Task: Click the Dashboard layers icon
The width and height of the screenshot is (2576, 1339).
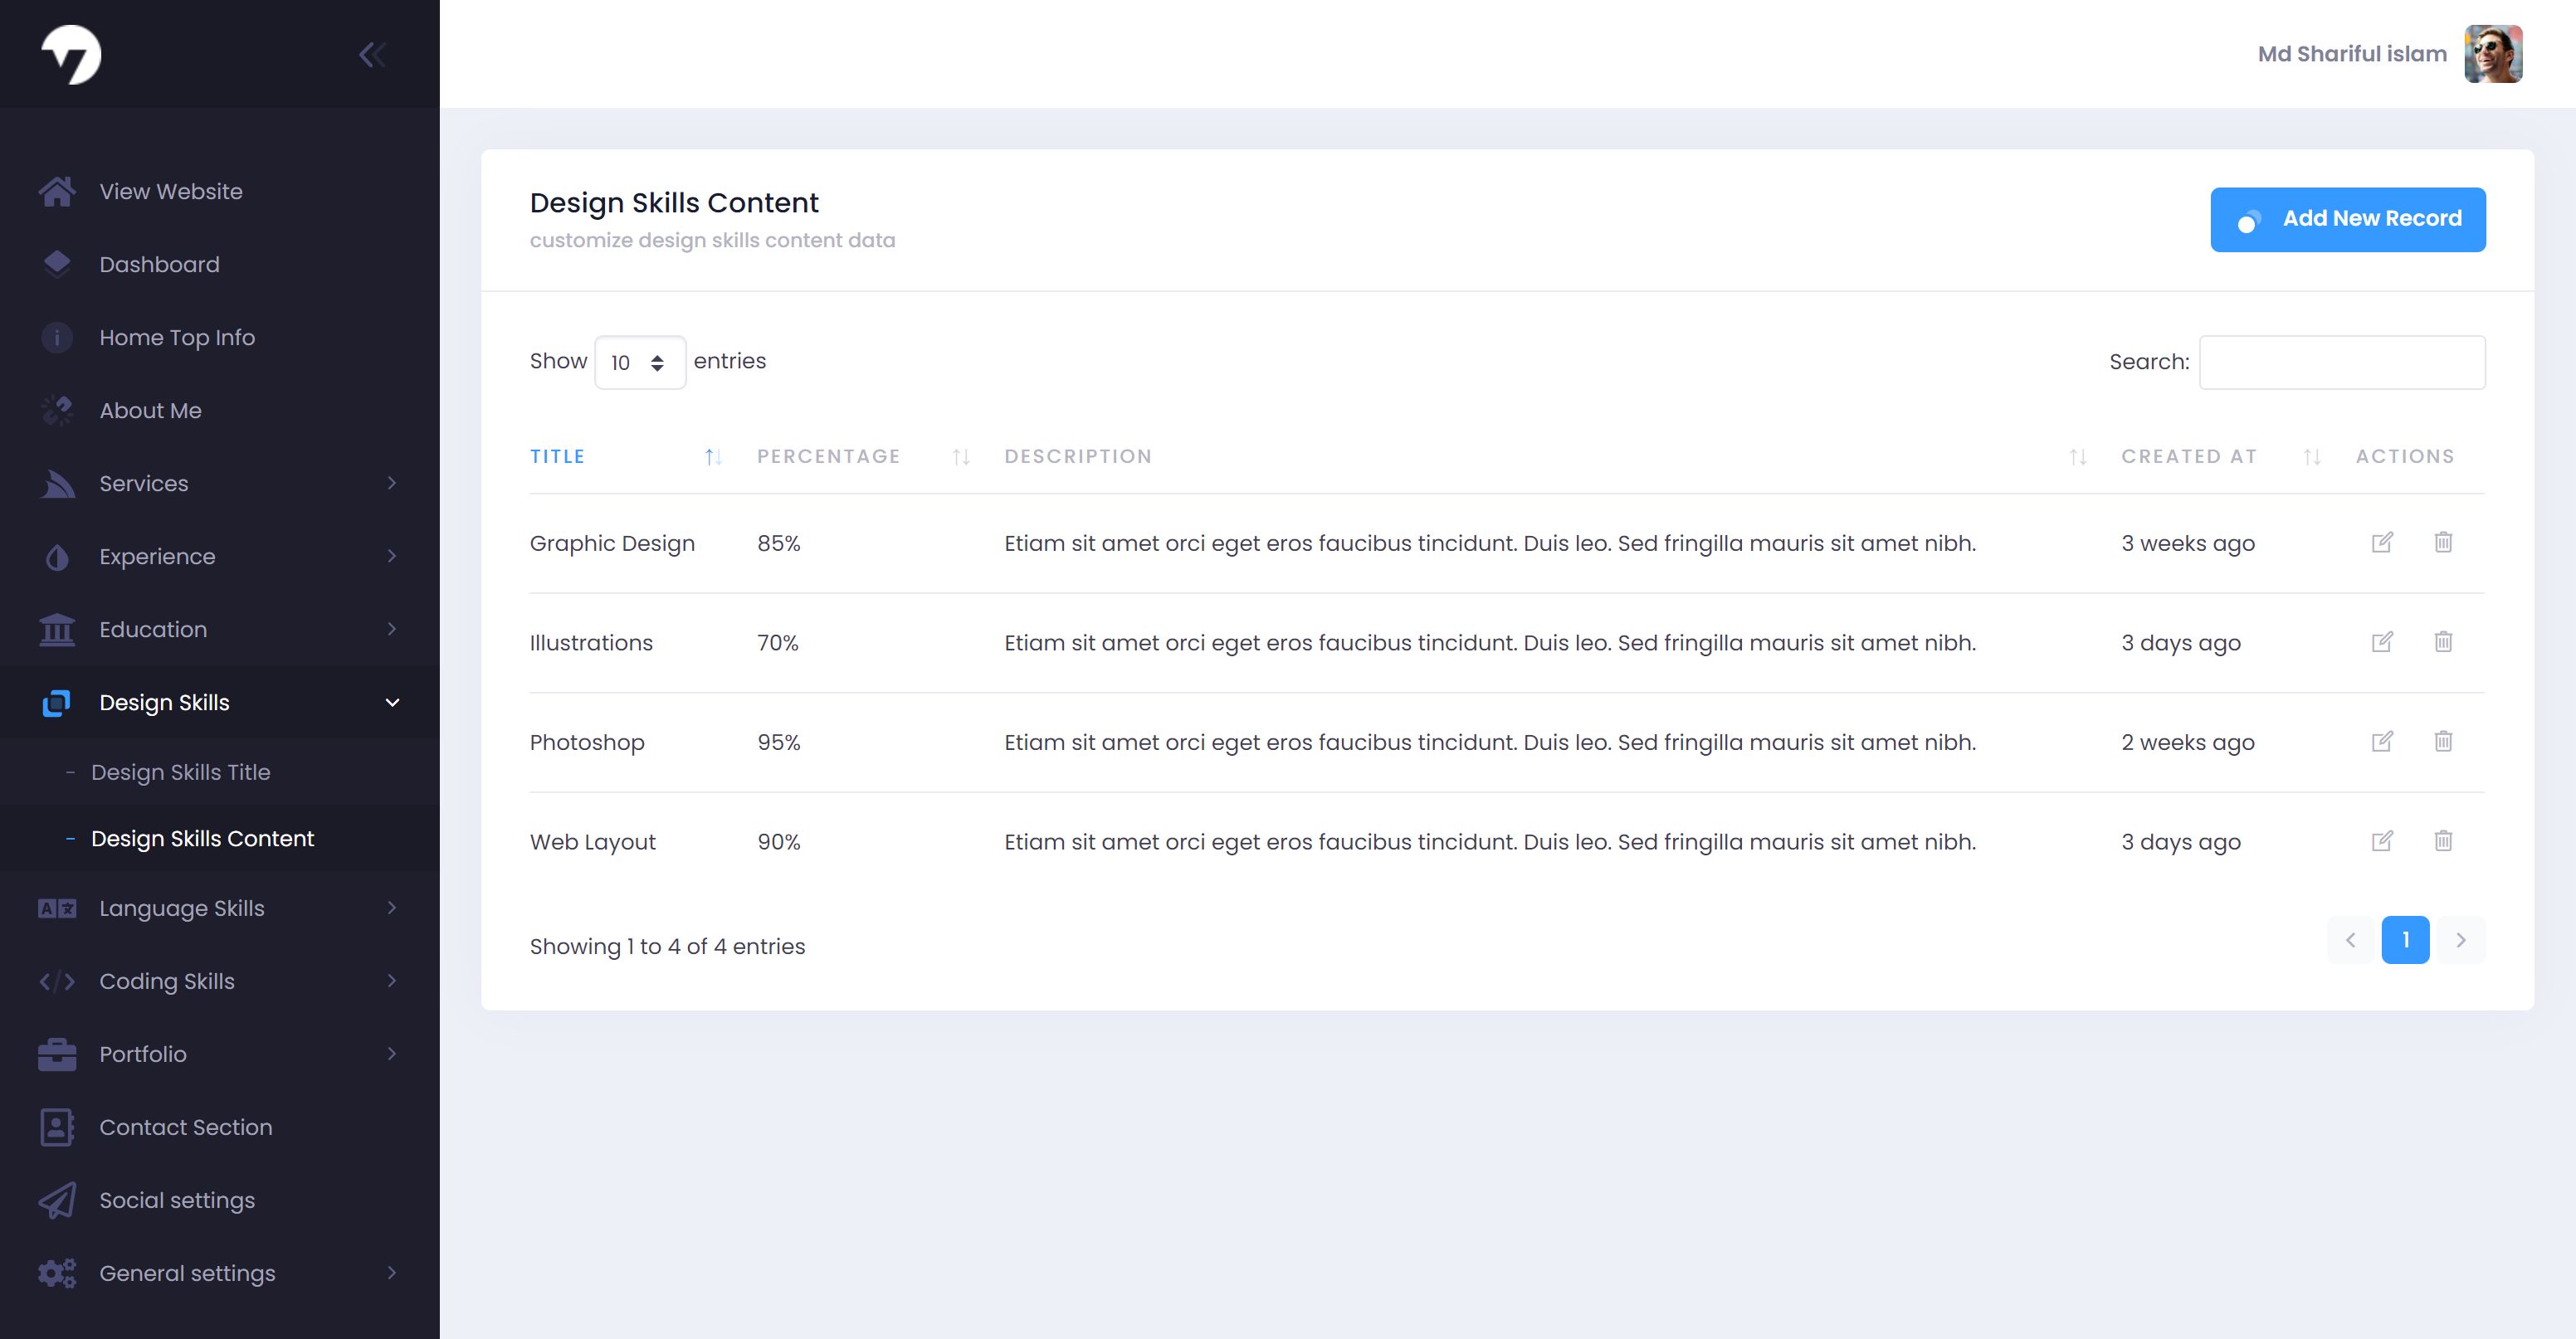Action: coord(57,264)
